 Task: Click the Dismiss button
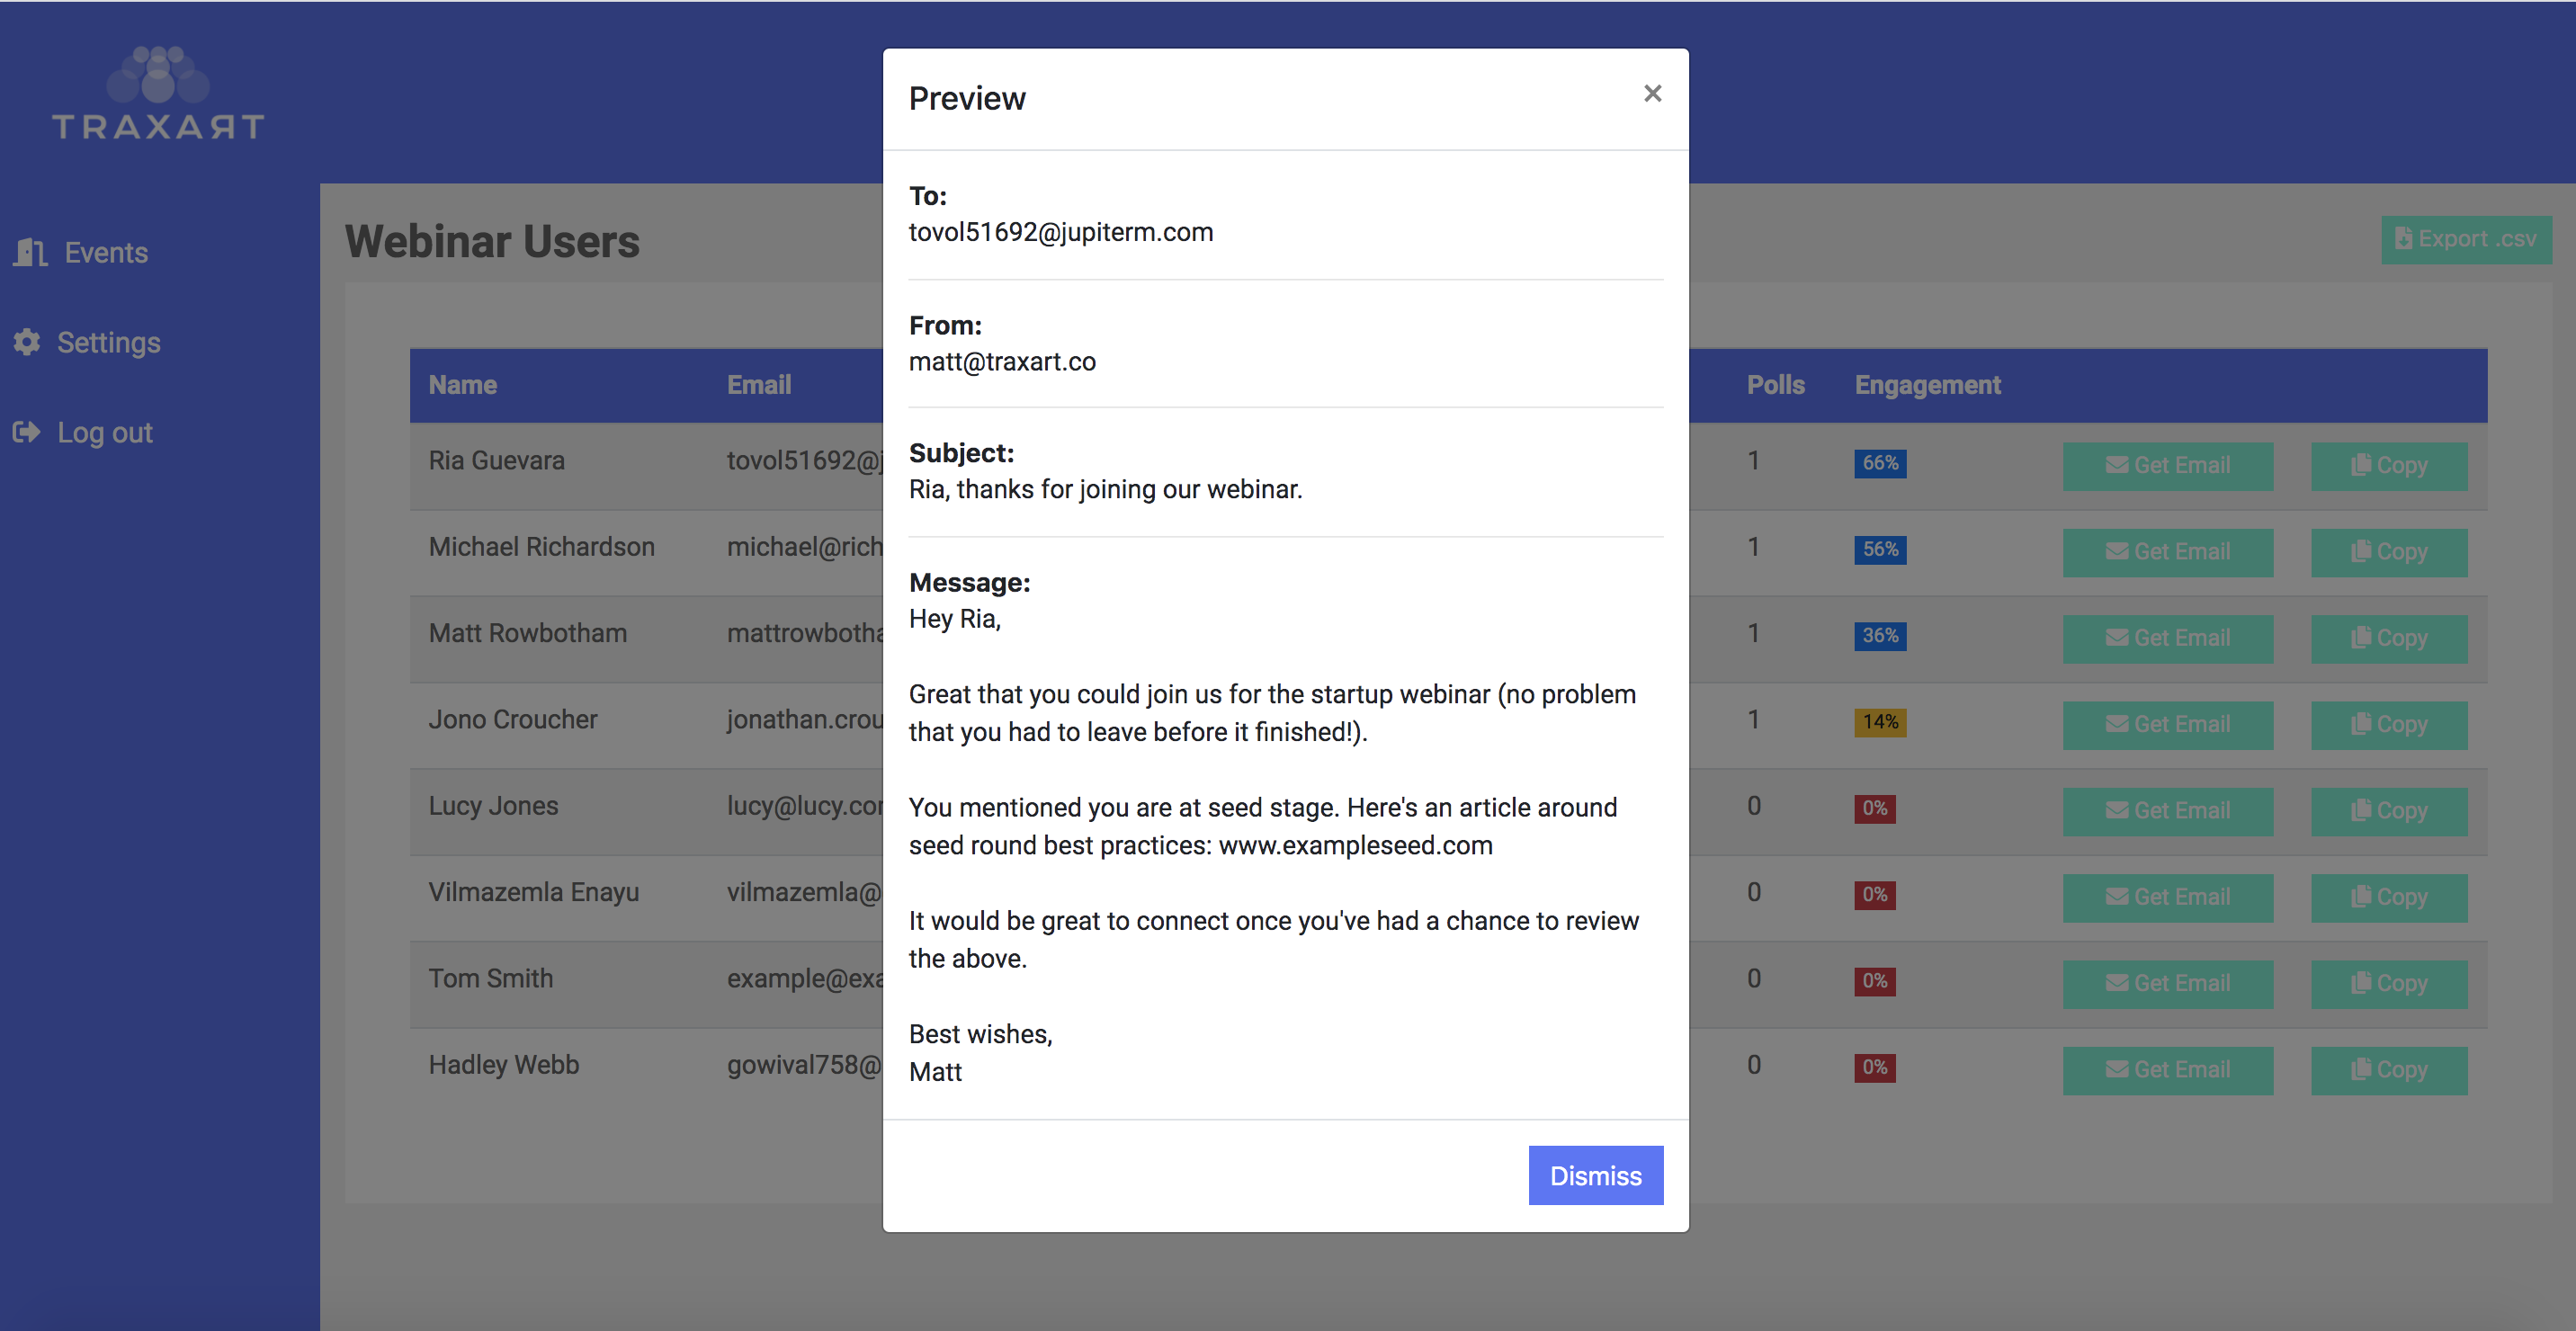tap(1595, 1175)
